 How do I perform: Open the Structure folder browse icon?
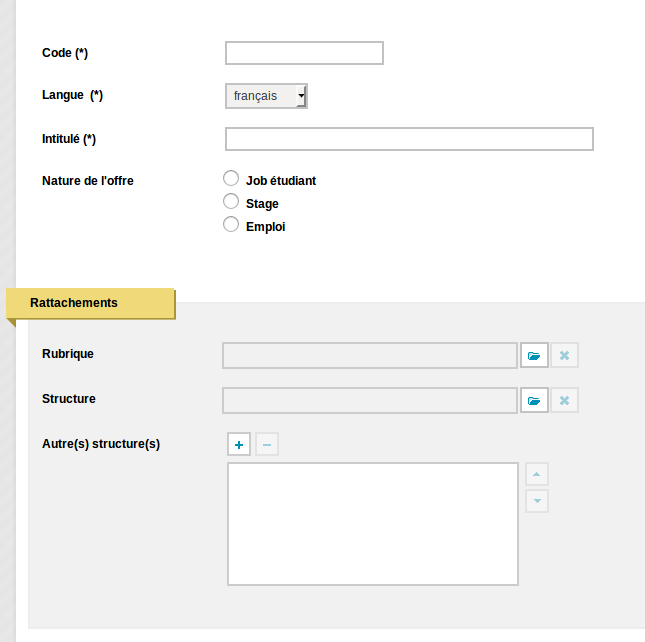pos(534,400)
